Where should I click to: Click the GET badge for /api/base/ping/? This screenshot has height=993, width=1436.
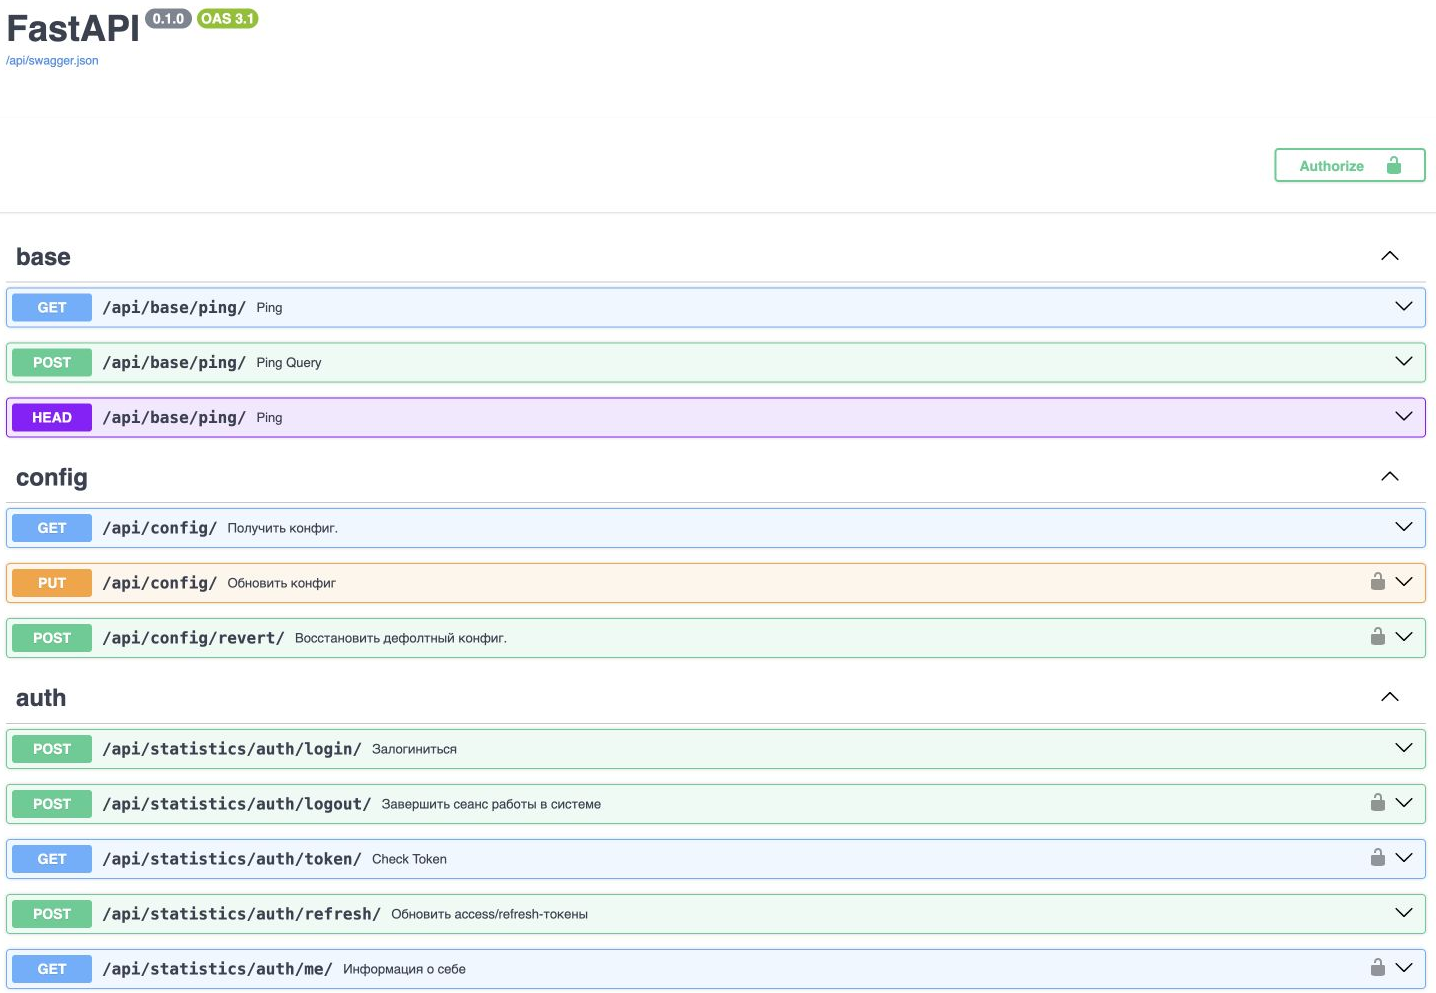(52, 308)
